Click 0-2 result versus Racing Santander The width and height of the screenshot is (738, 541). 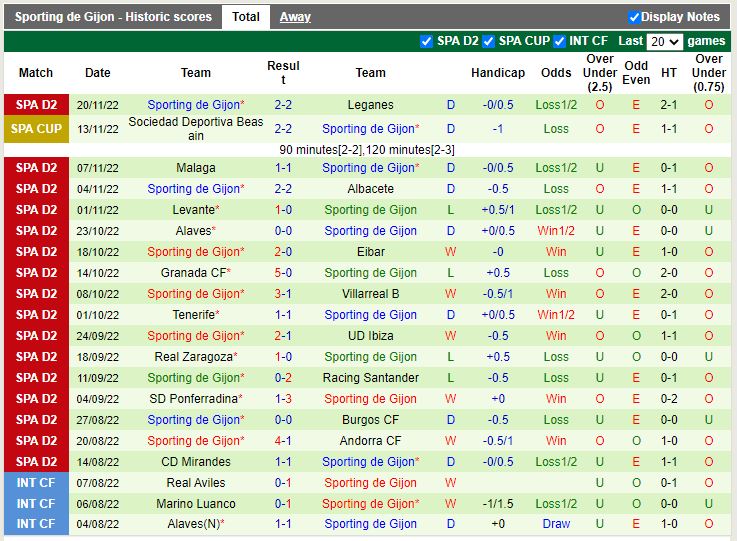coord(283,378)
